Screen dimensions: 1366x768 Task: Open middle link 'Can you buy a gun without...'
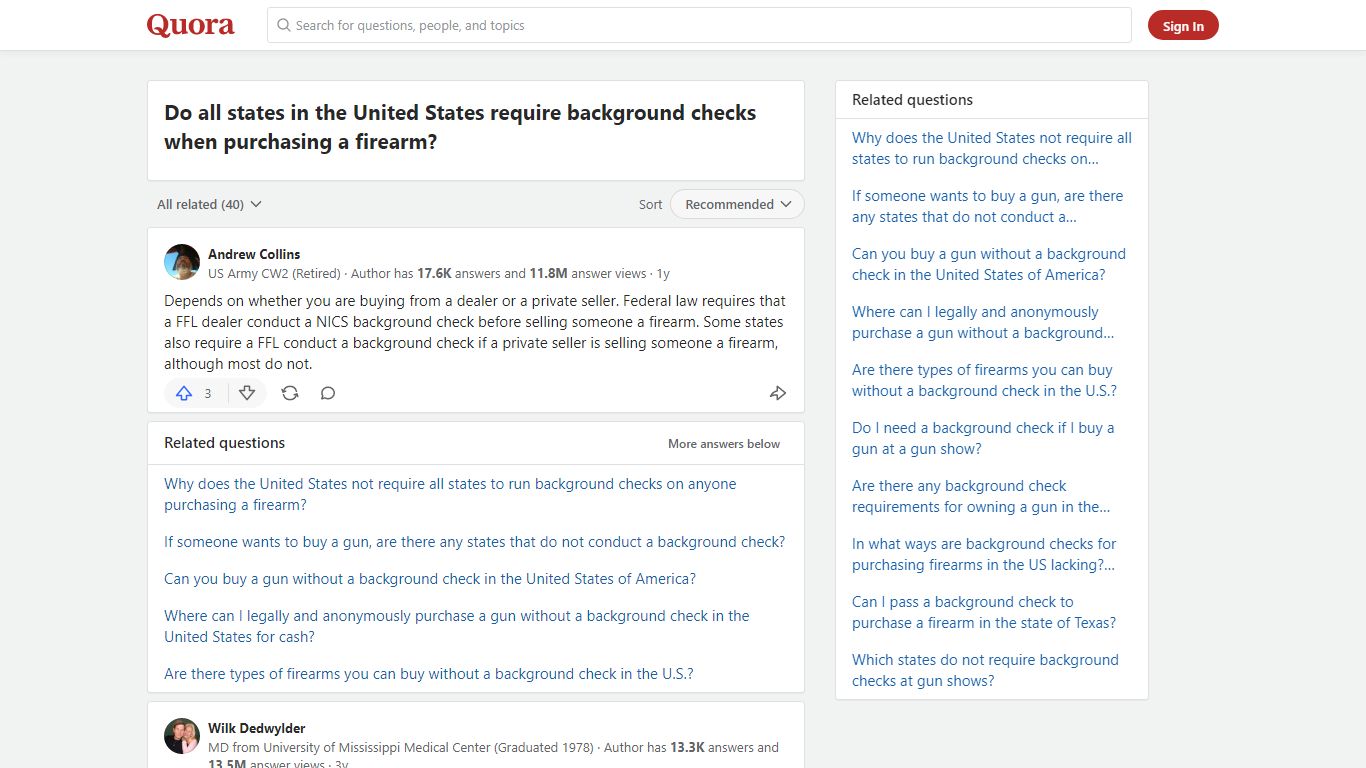pos(430,579)
